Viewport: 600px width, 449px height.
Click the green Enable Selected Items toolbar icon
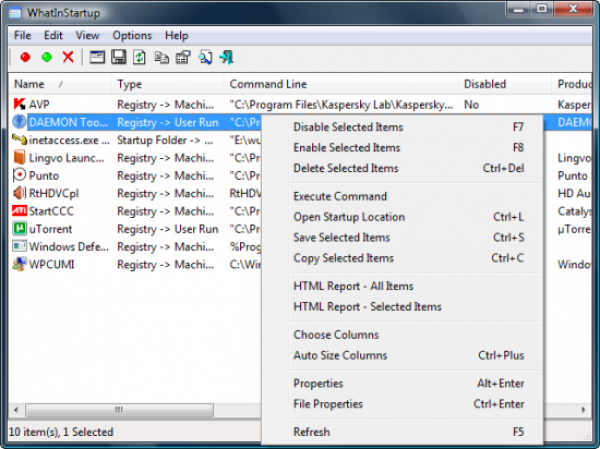(x=46, y=57)
